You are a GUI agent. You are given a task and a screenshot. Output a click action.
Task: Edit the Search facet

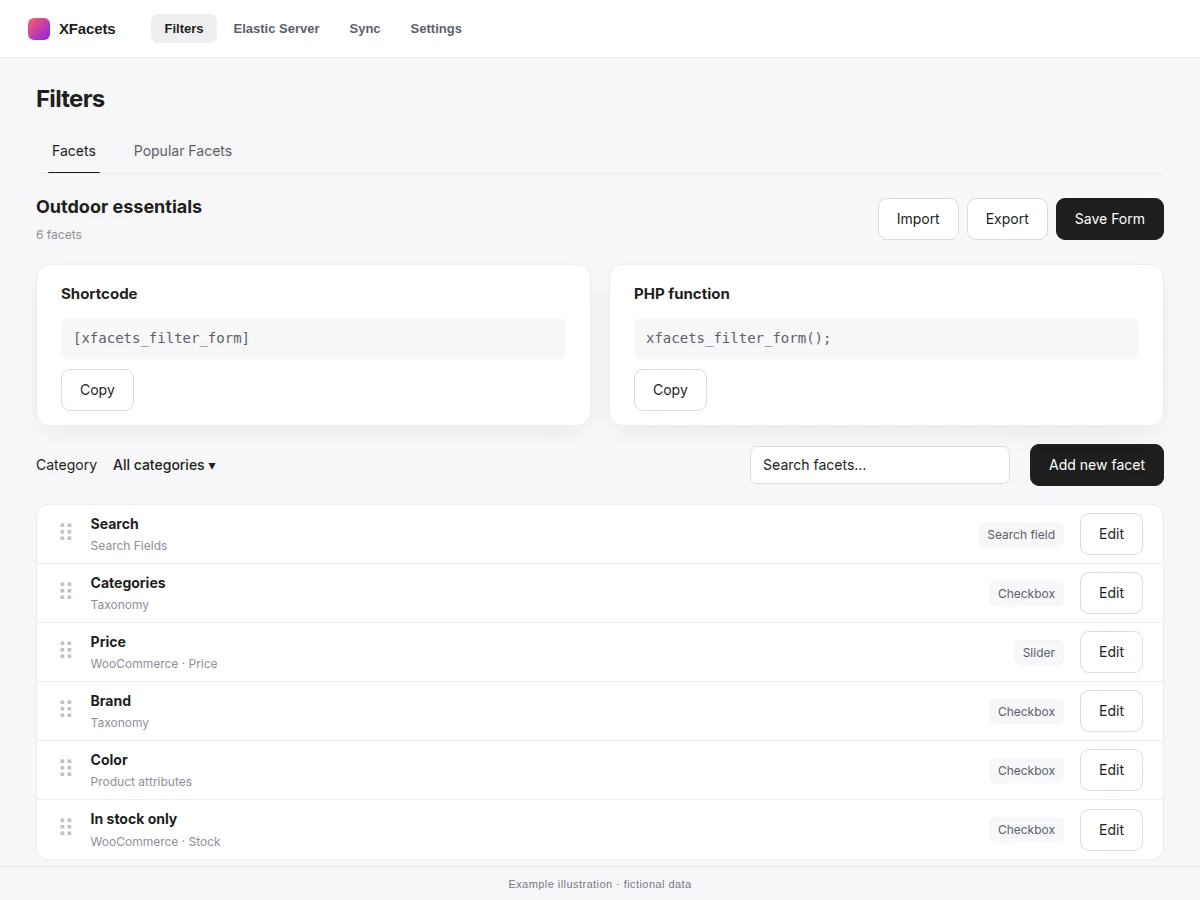[1111, 534]
